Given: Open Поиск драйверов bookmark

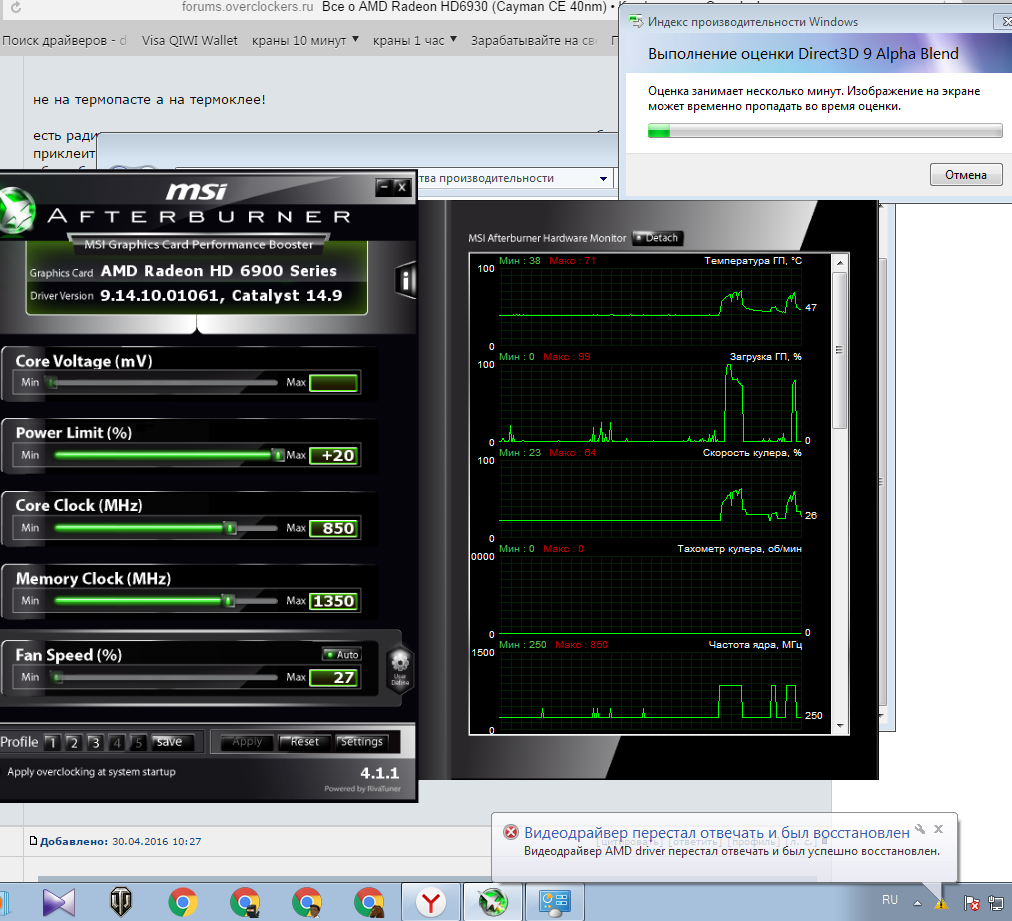Looking at the screenshot, I should (64, 40).
